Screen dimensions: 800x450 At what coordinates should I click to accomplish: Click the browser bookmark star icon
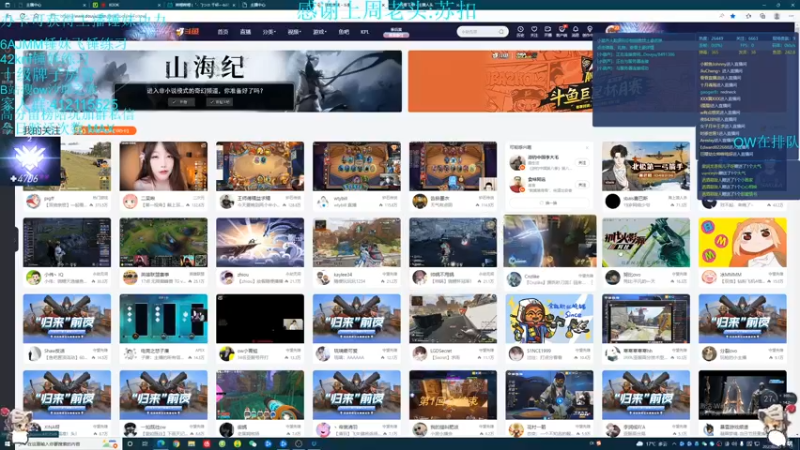[x=733, y=16]
